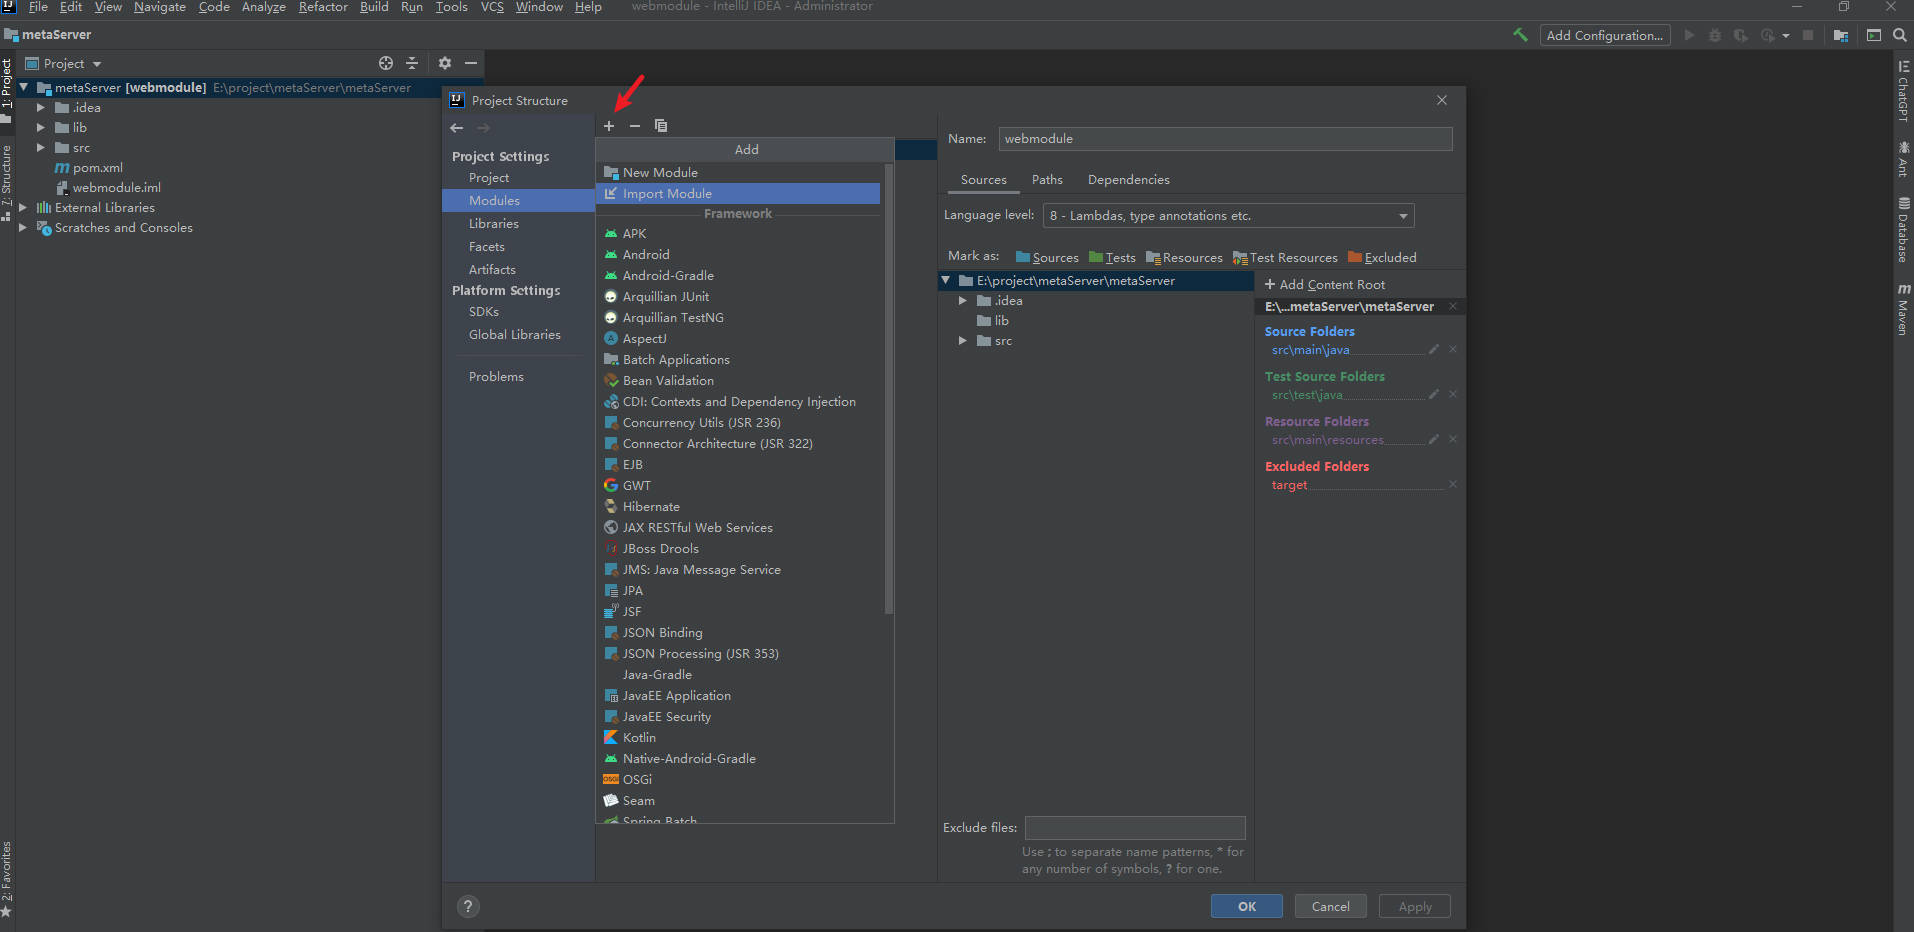The image size is (1914, 932).
Task: Click the help question mark button
Action: pos(467,907)
